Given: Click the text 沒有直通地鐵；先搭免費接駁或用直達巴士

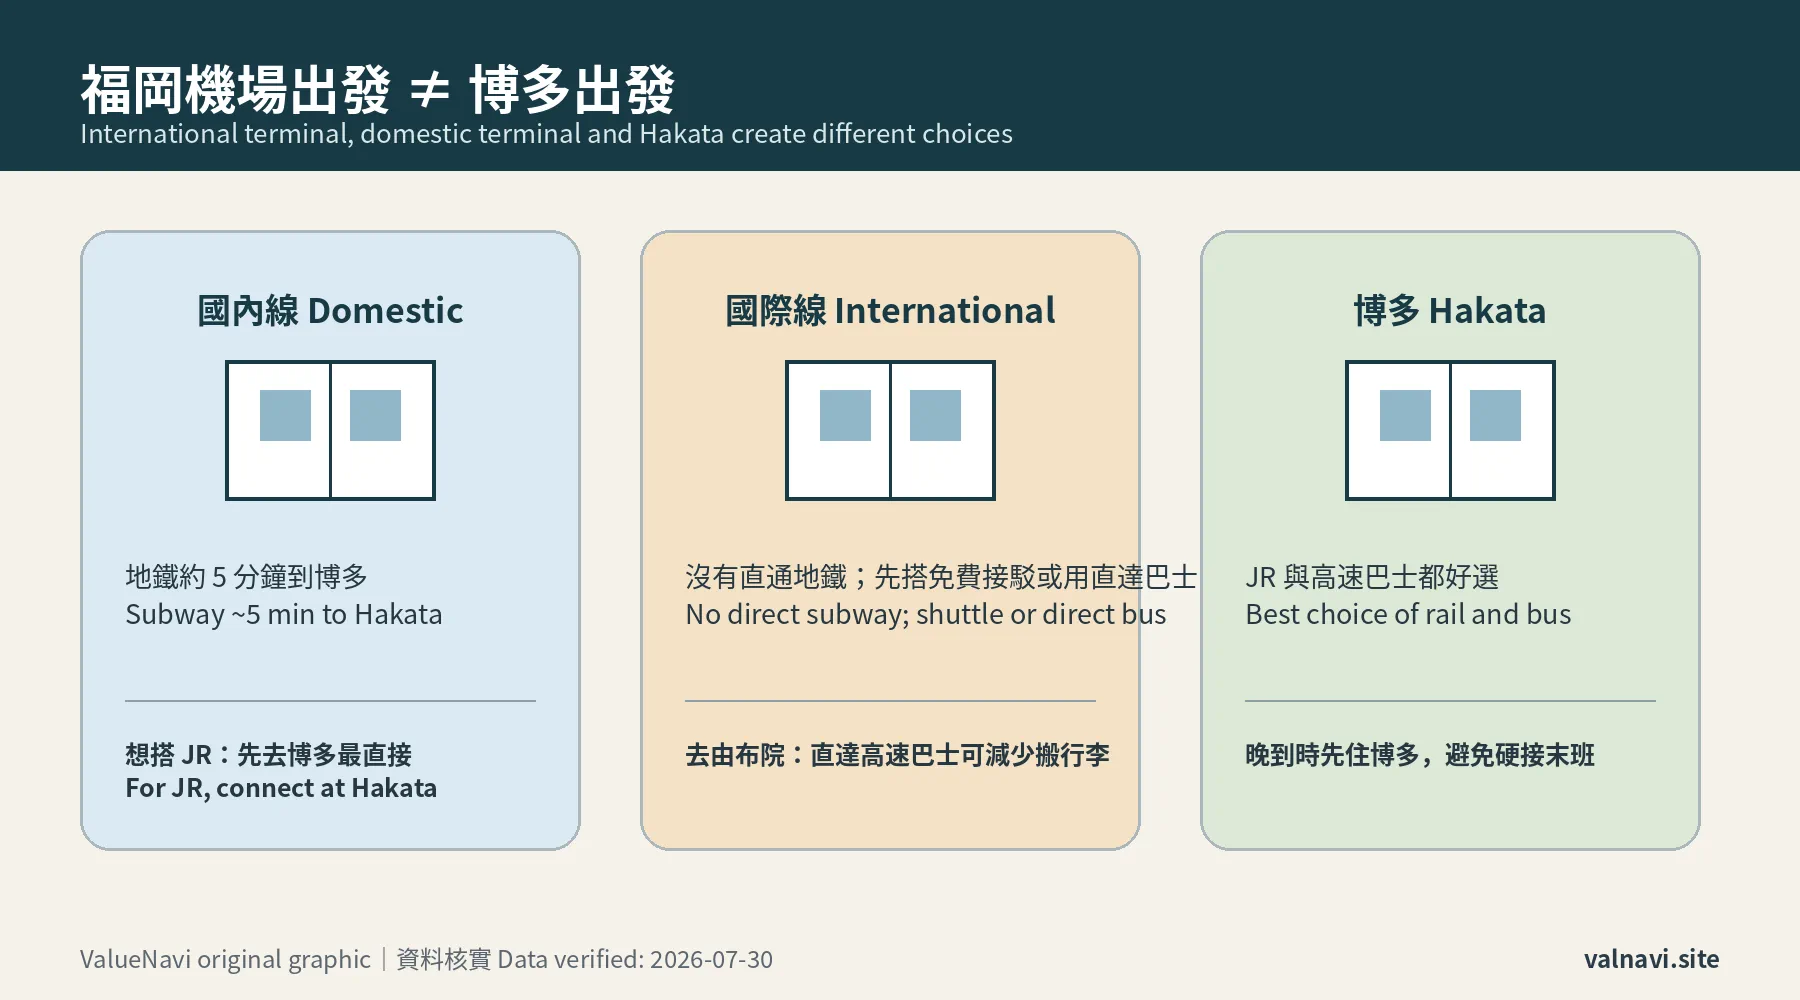Looking at the screenshot, I should click(941, 577).
